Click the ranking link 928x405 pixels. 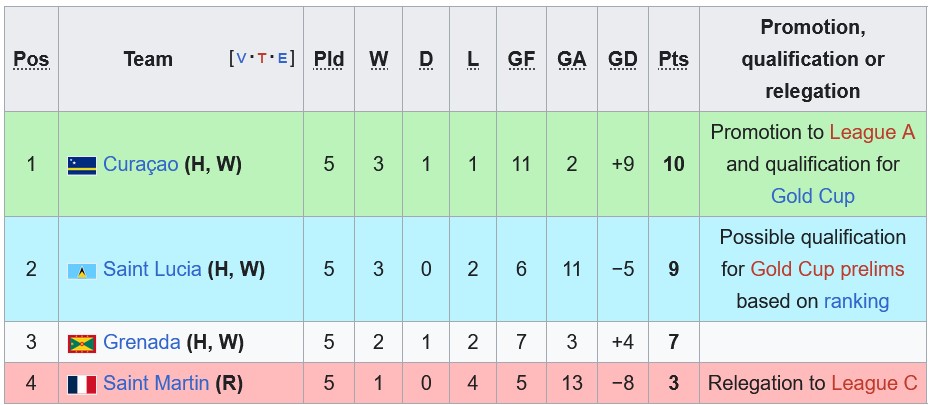(856, 301)
